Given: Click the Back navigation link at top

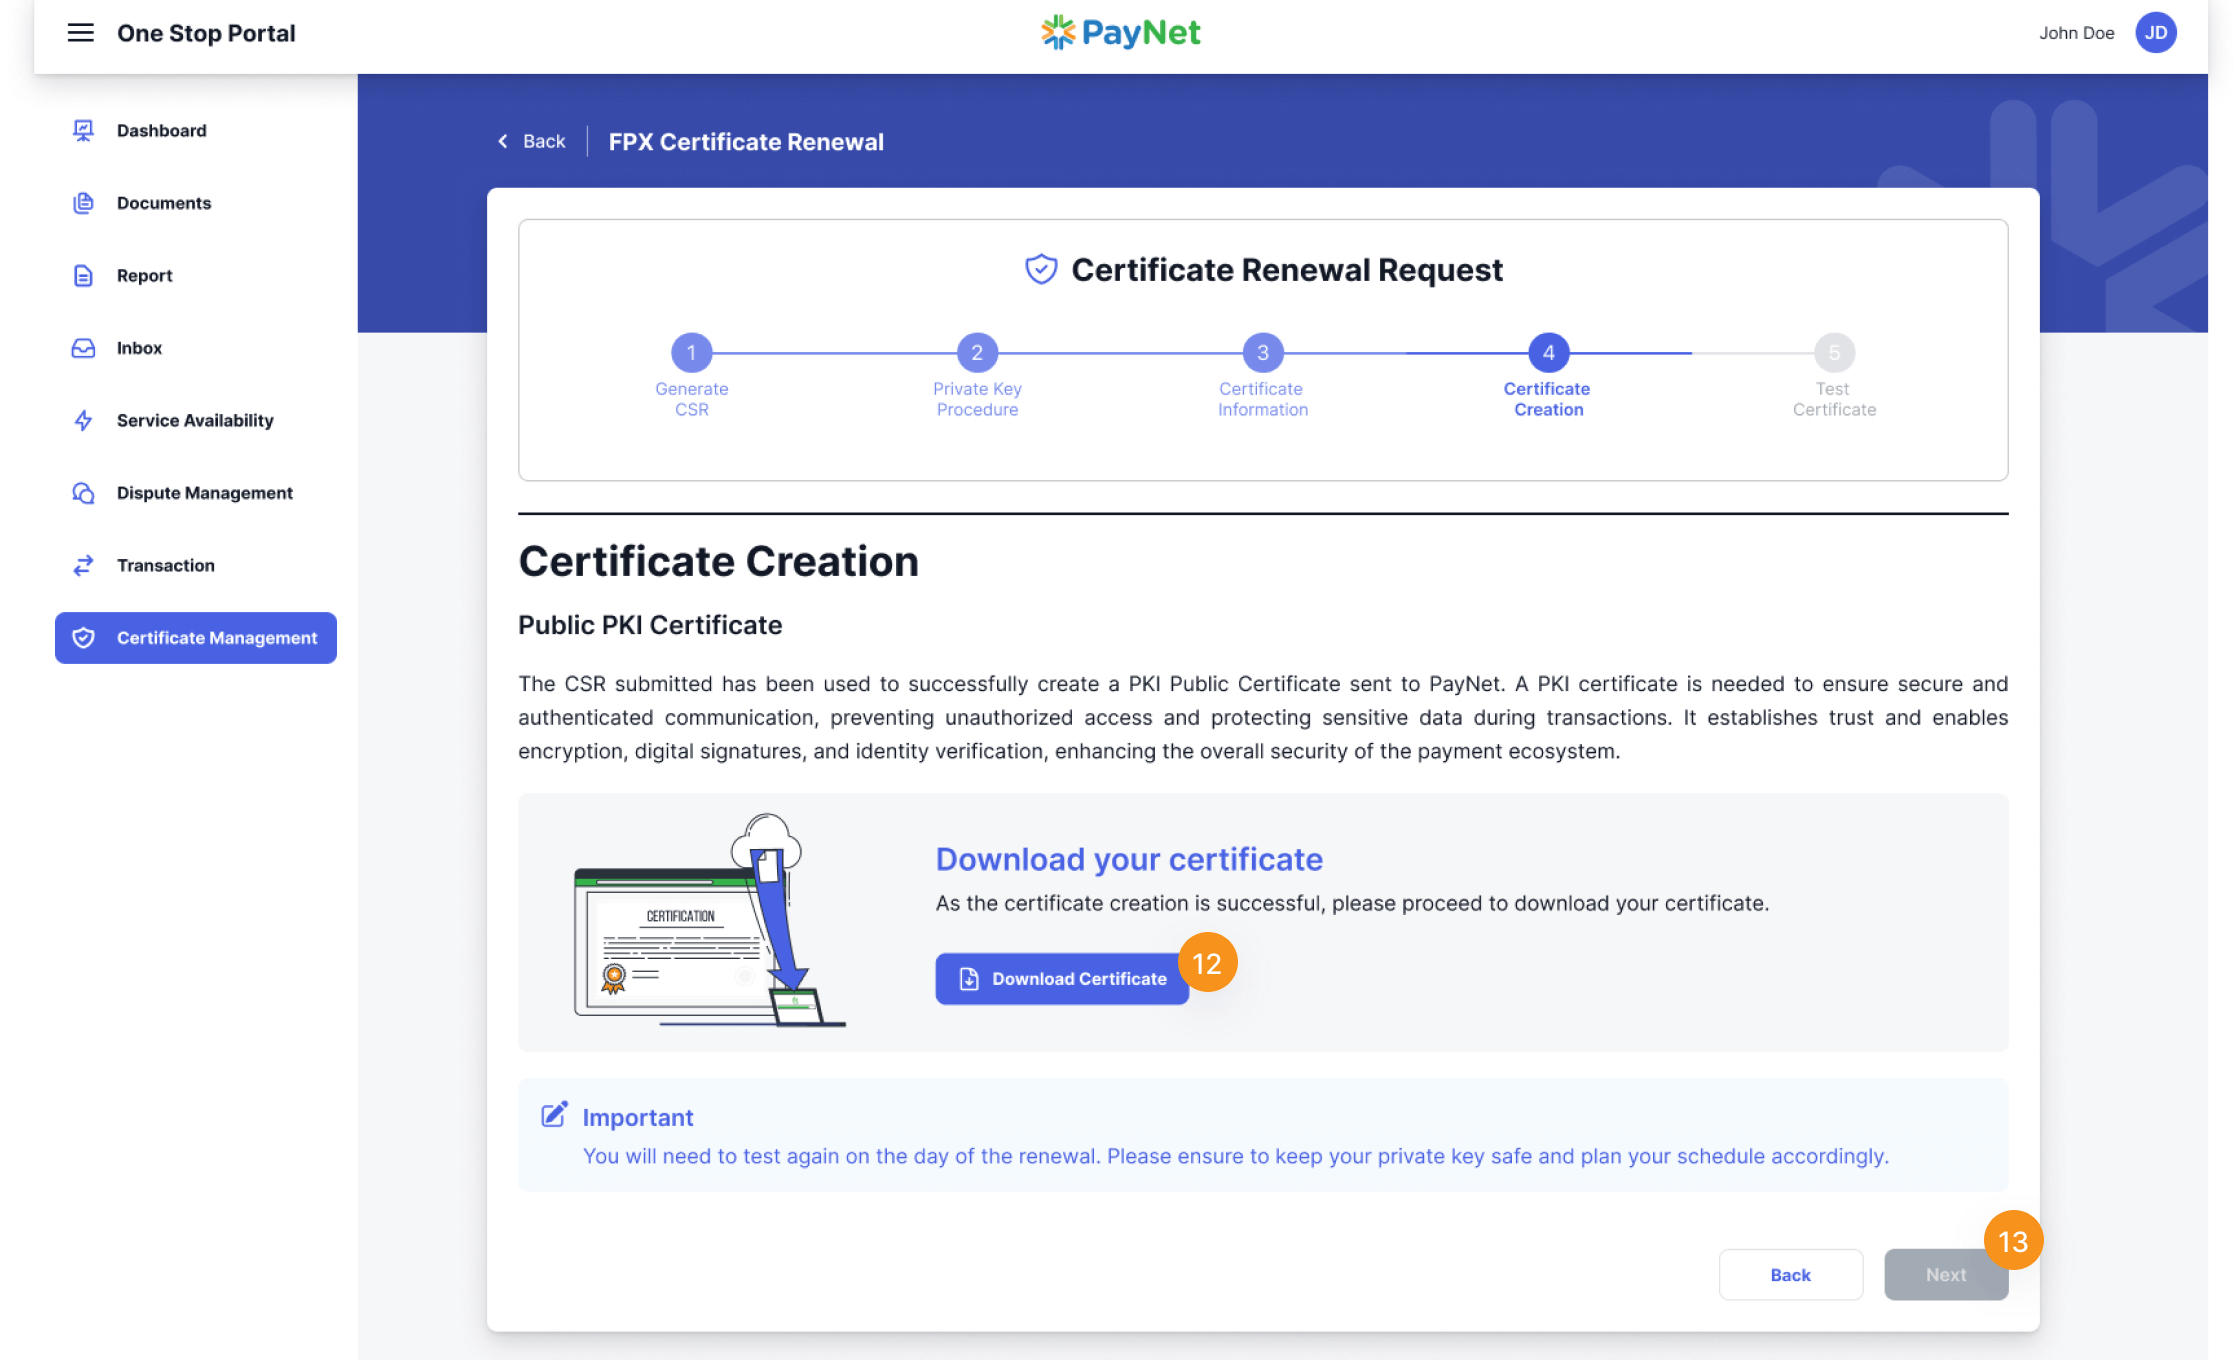Looking at the screenshot, I should [530, 140].
